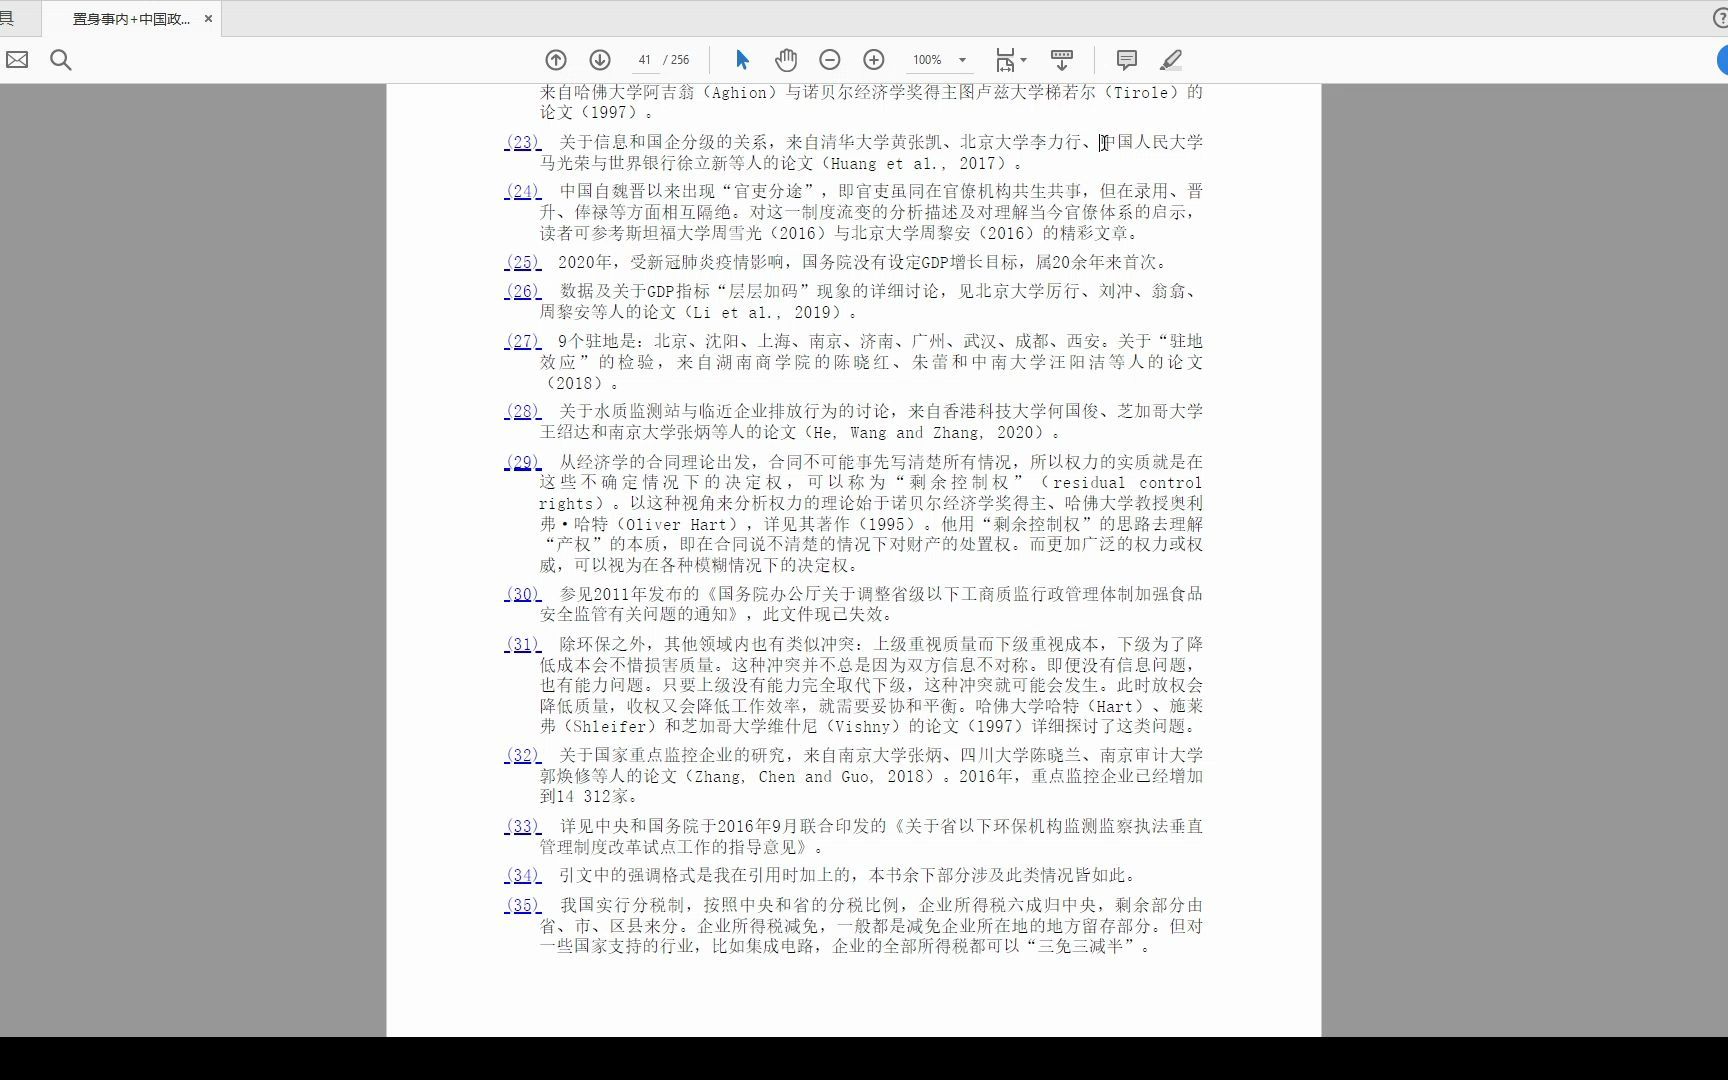Click the name 'Tirole' in top line
Image resolution: width=1728 pixels, height=1080 pixels.
point(1141,93)
